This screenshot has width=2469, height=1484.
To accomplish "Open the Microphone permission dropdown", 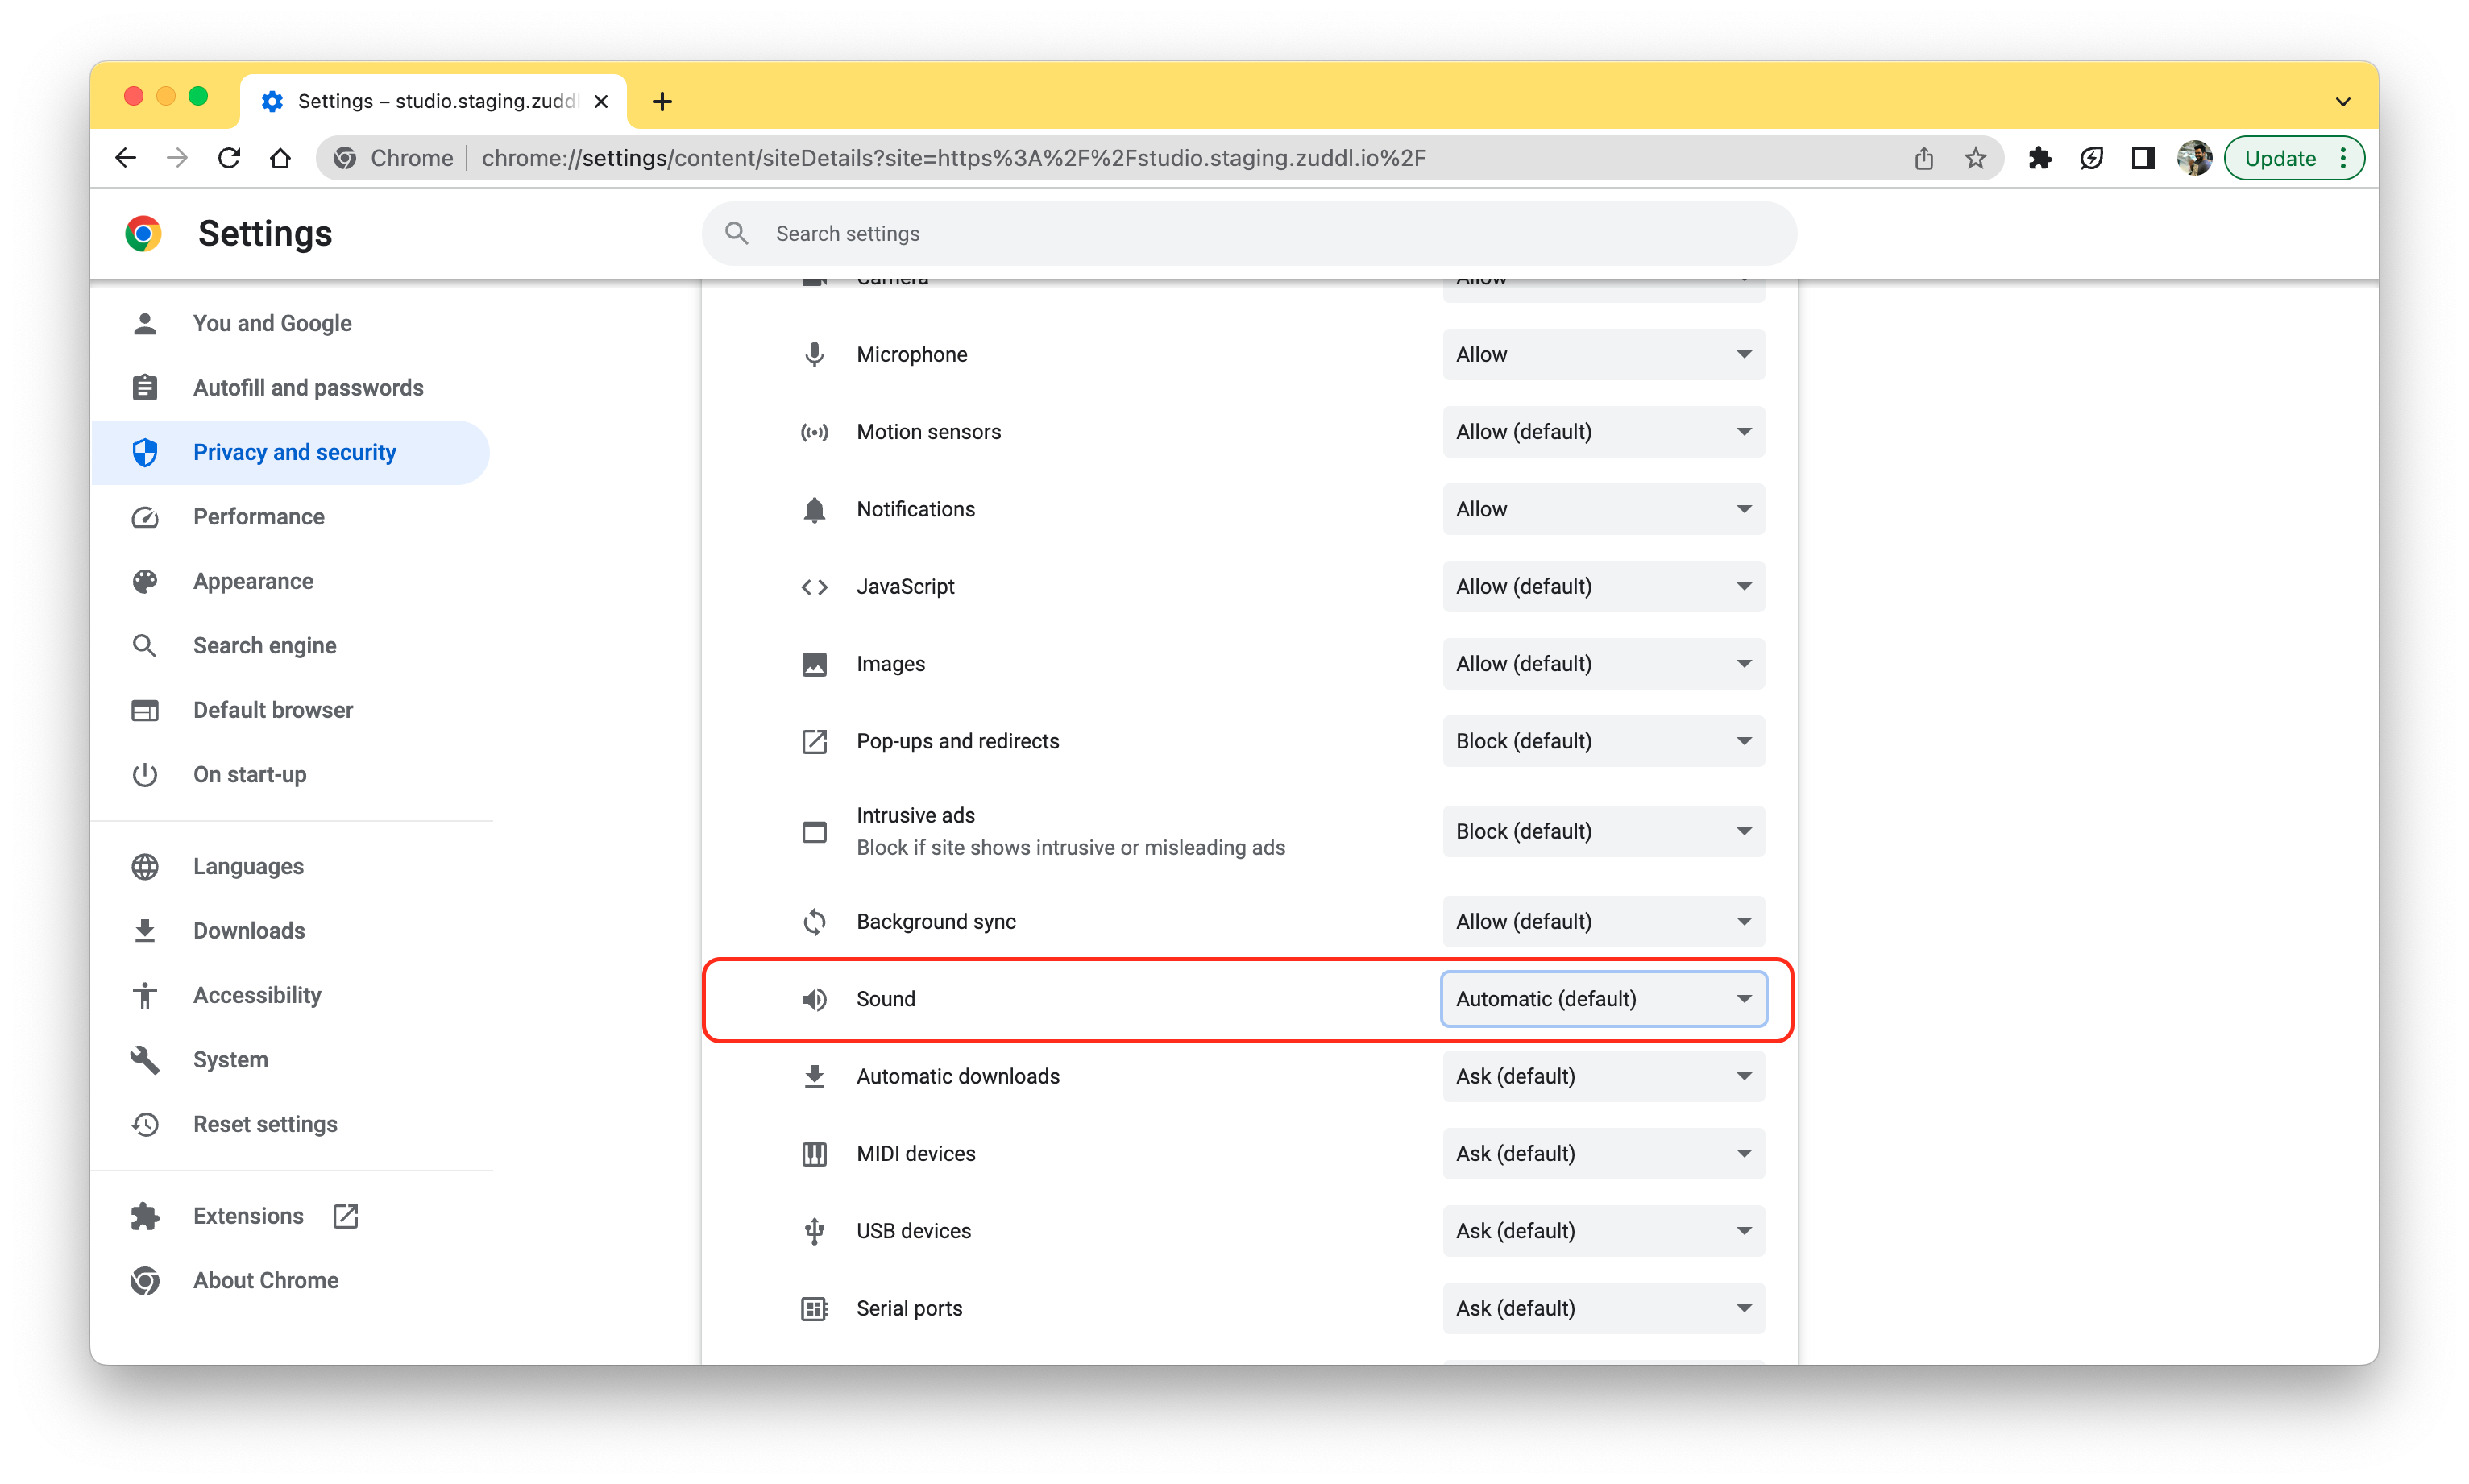I will click(x=1603, y=354).
